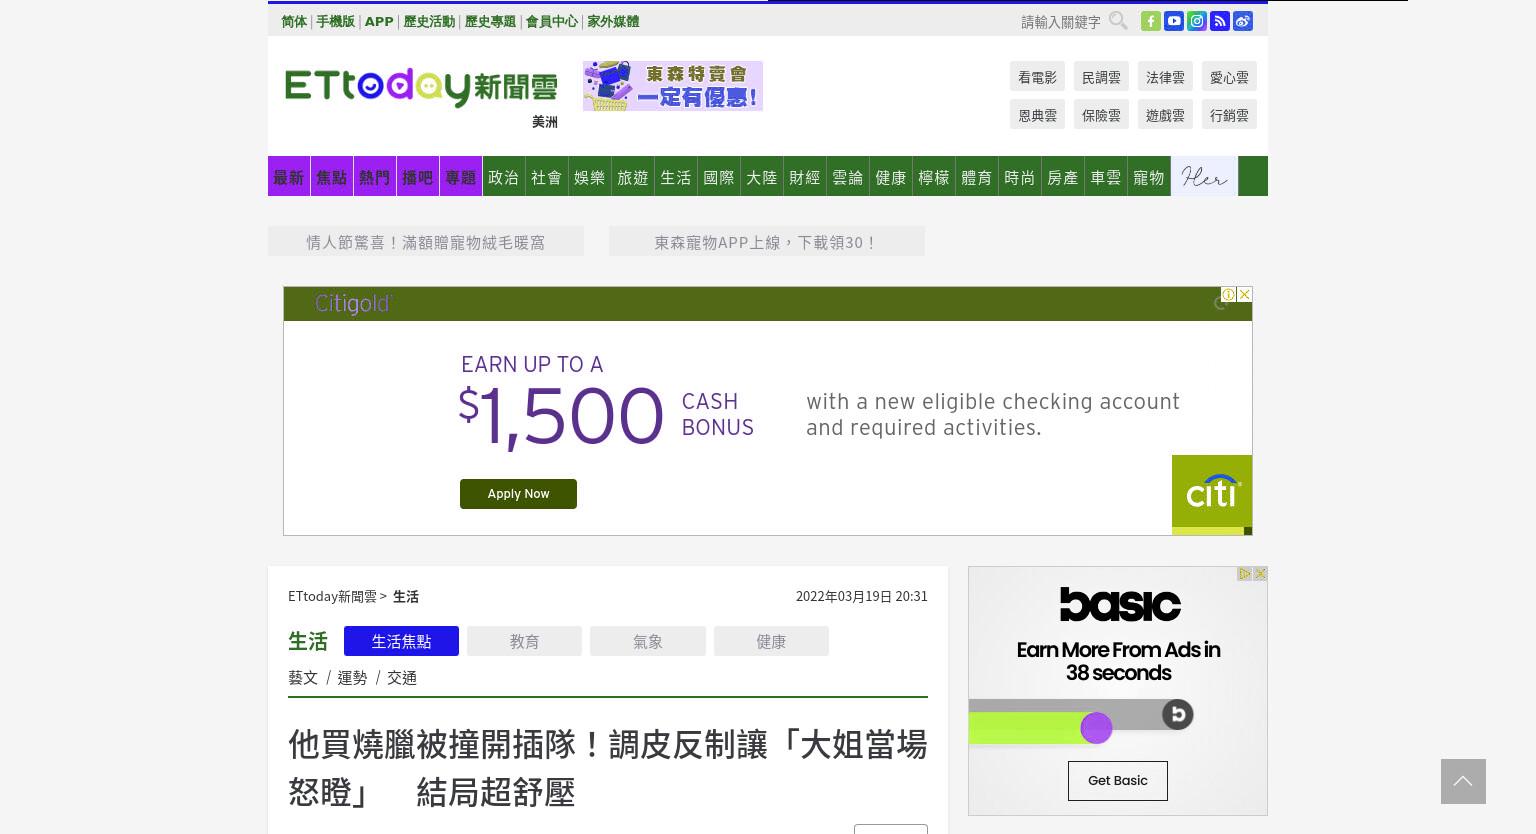Select the 健康 tab under 生活
This screenshot has height=834, width=1536.
click(771, 641)
